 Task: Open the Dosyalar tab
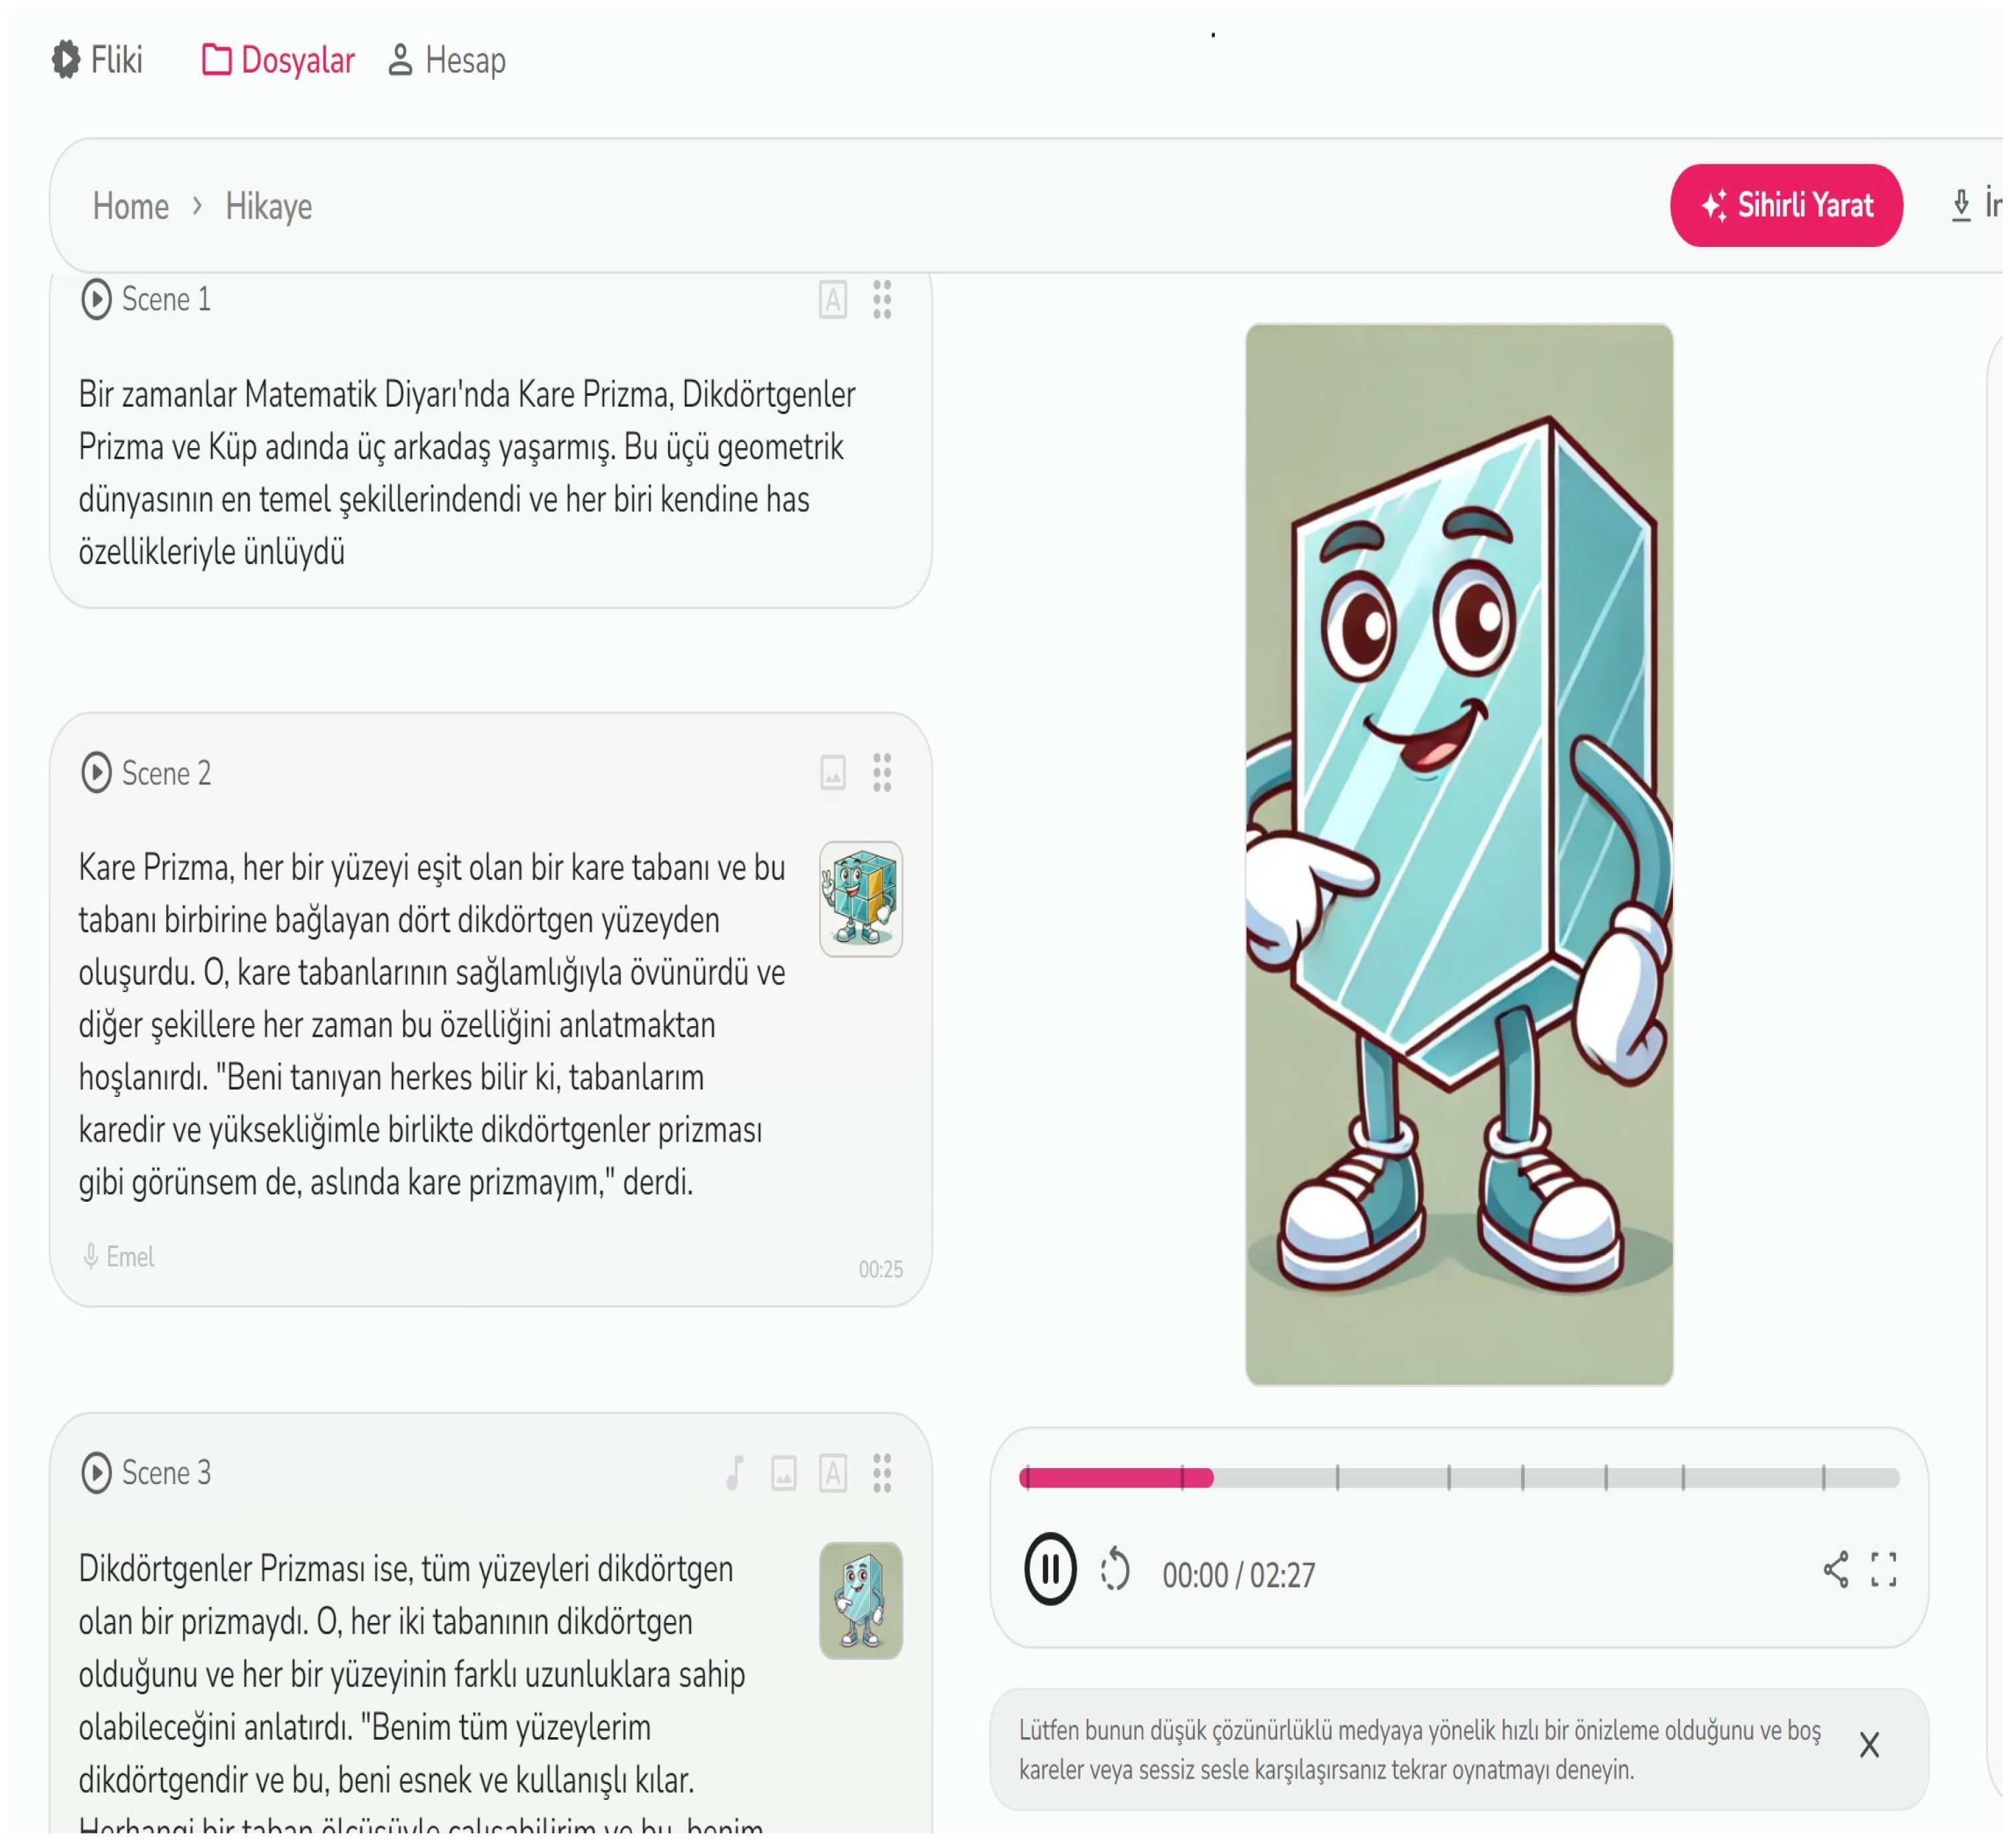tap(278, 60)
